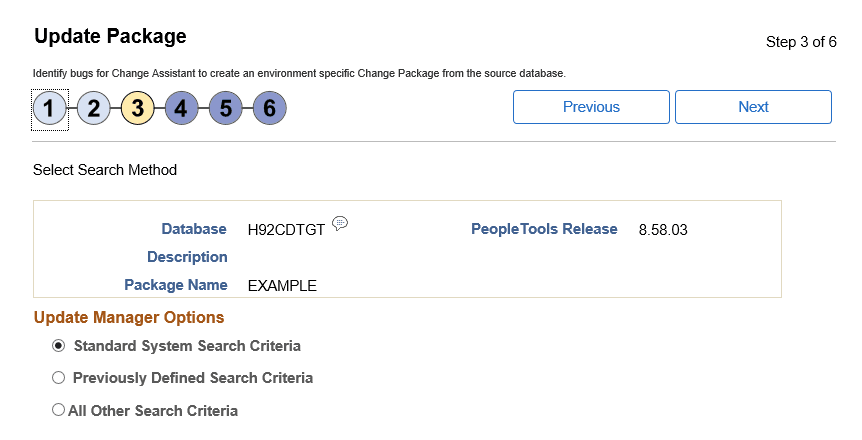Click the 8.58.03 release value
Screen dimensions: 862x440
tap(663, 230)
